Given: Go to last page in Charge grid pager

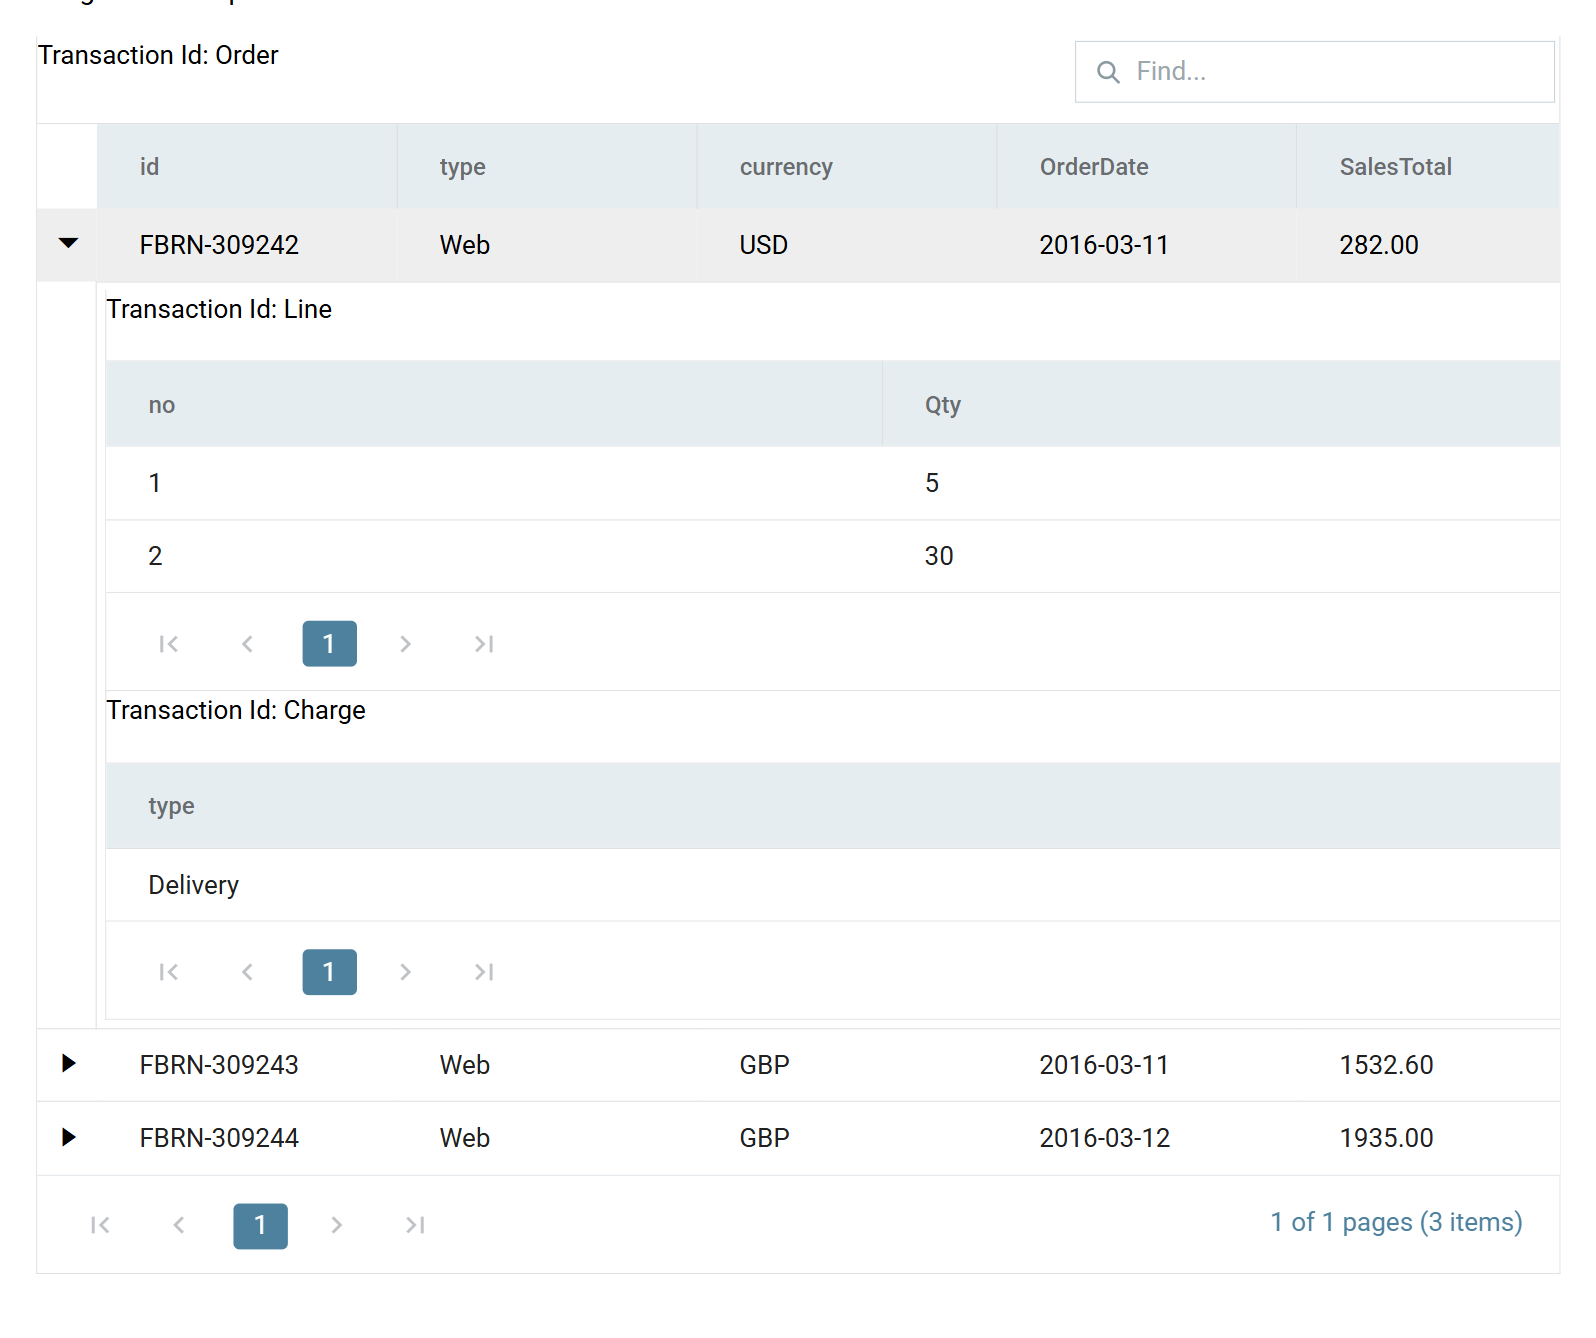Looking at the screenshot, I should [x=484, y=972].
